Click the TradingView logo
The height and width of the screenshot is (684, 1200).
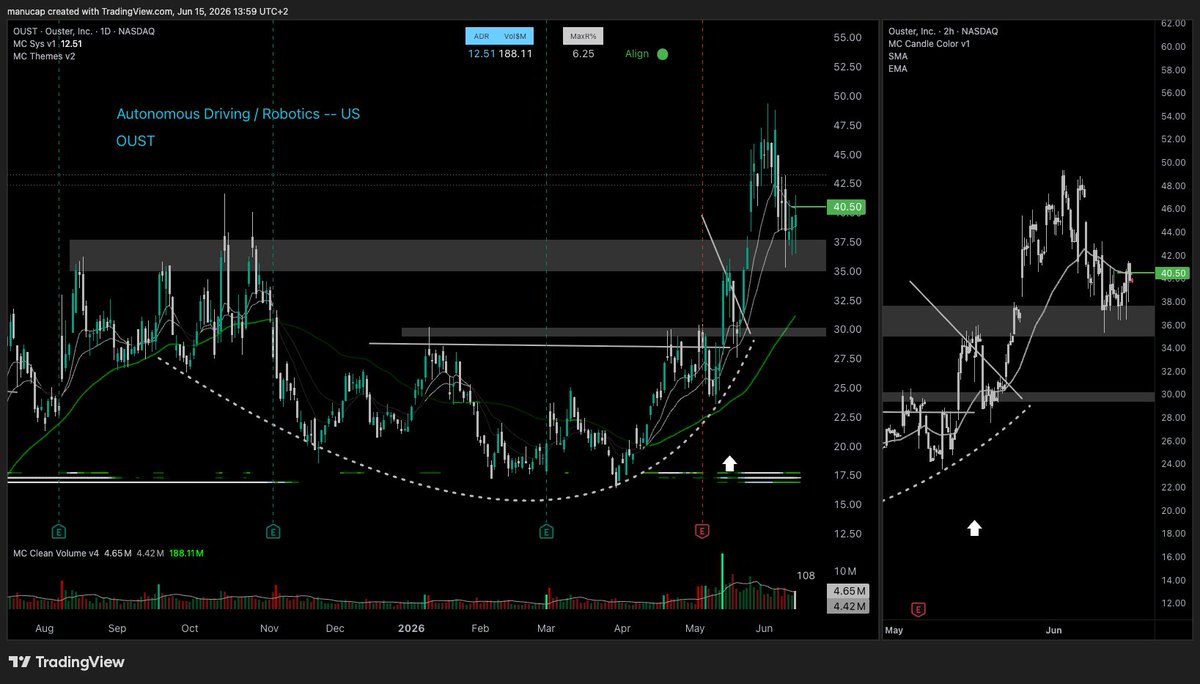pos(65,662)
